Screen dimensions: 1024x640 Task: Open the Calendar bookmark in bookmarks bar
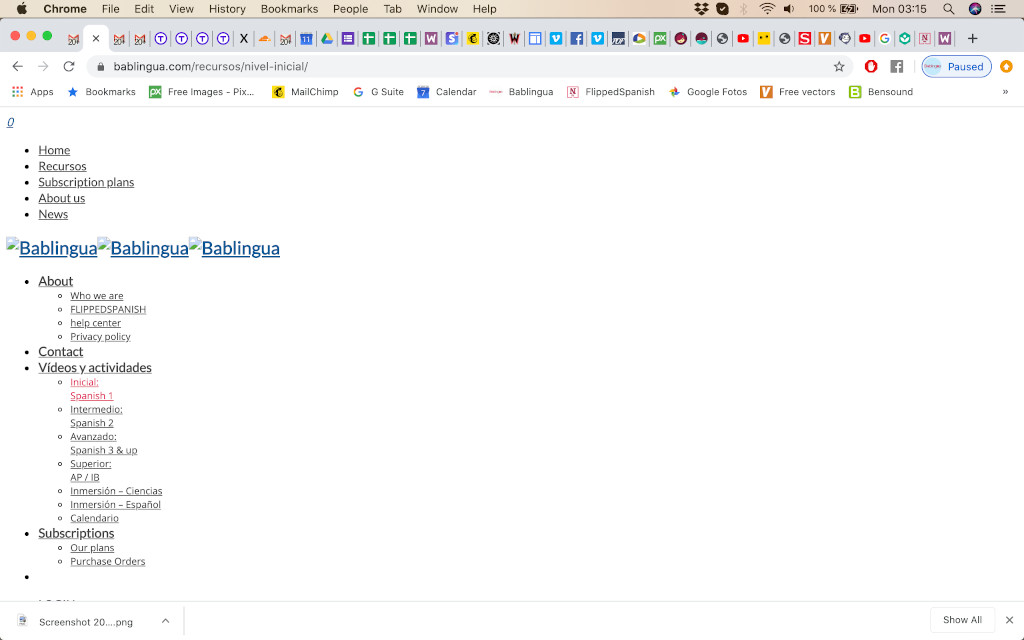(x=447, y=92)
